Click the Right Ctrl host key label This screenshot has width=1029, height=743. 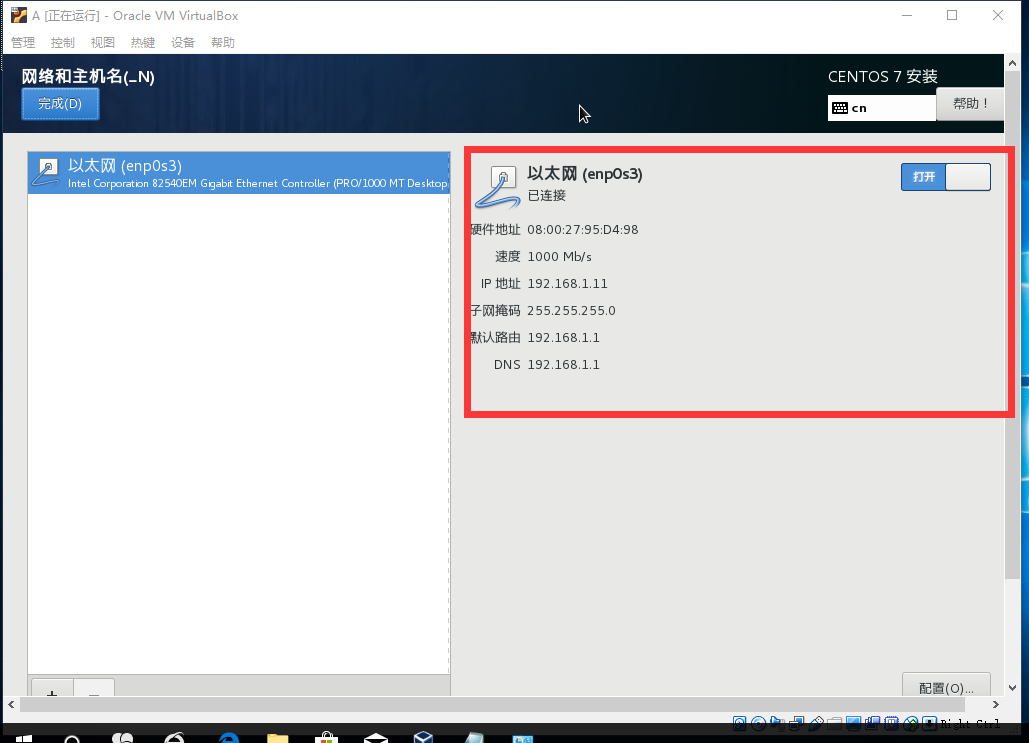point(970,724)
